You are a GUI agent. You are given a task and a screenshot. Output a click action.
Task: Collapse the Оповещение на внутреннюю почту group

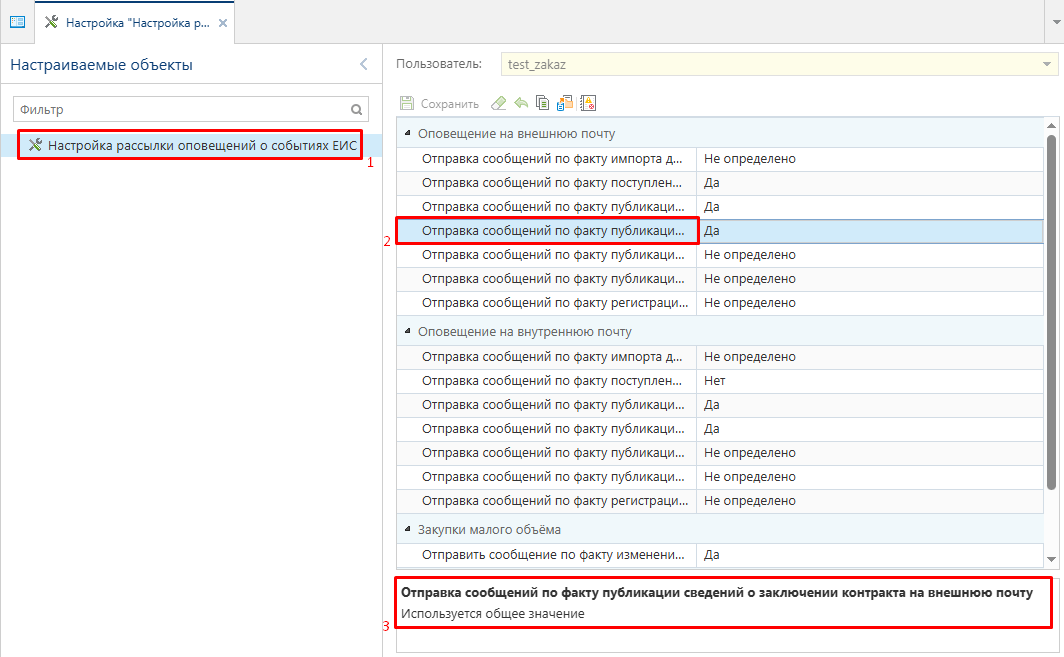click(407, 332)
